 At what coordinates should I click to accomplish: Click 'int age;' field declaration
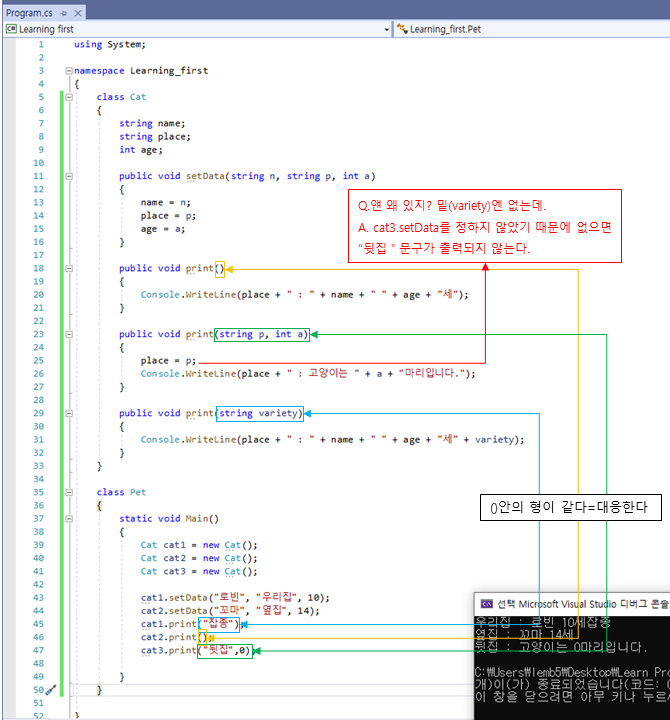(x=141, y=150)
